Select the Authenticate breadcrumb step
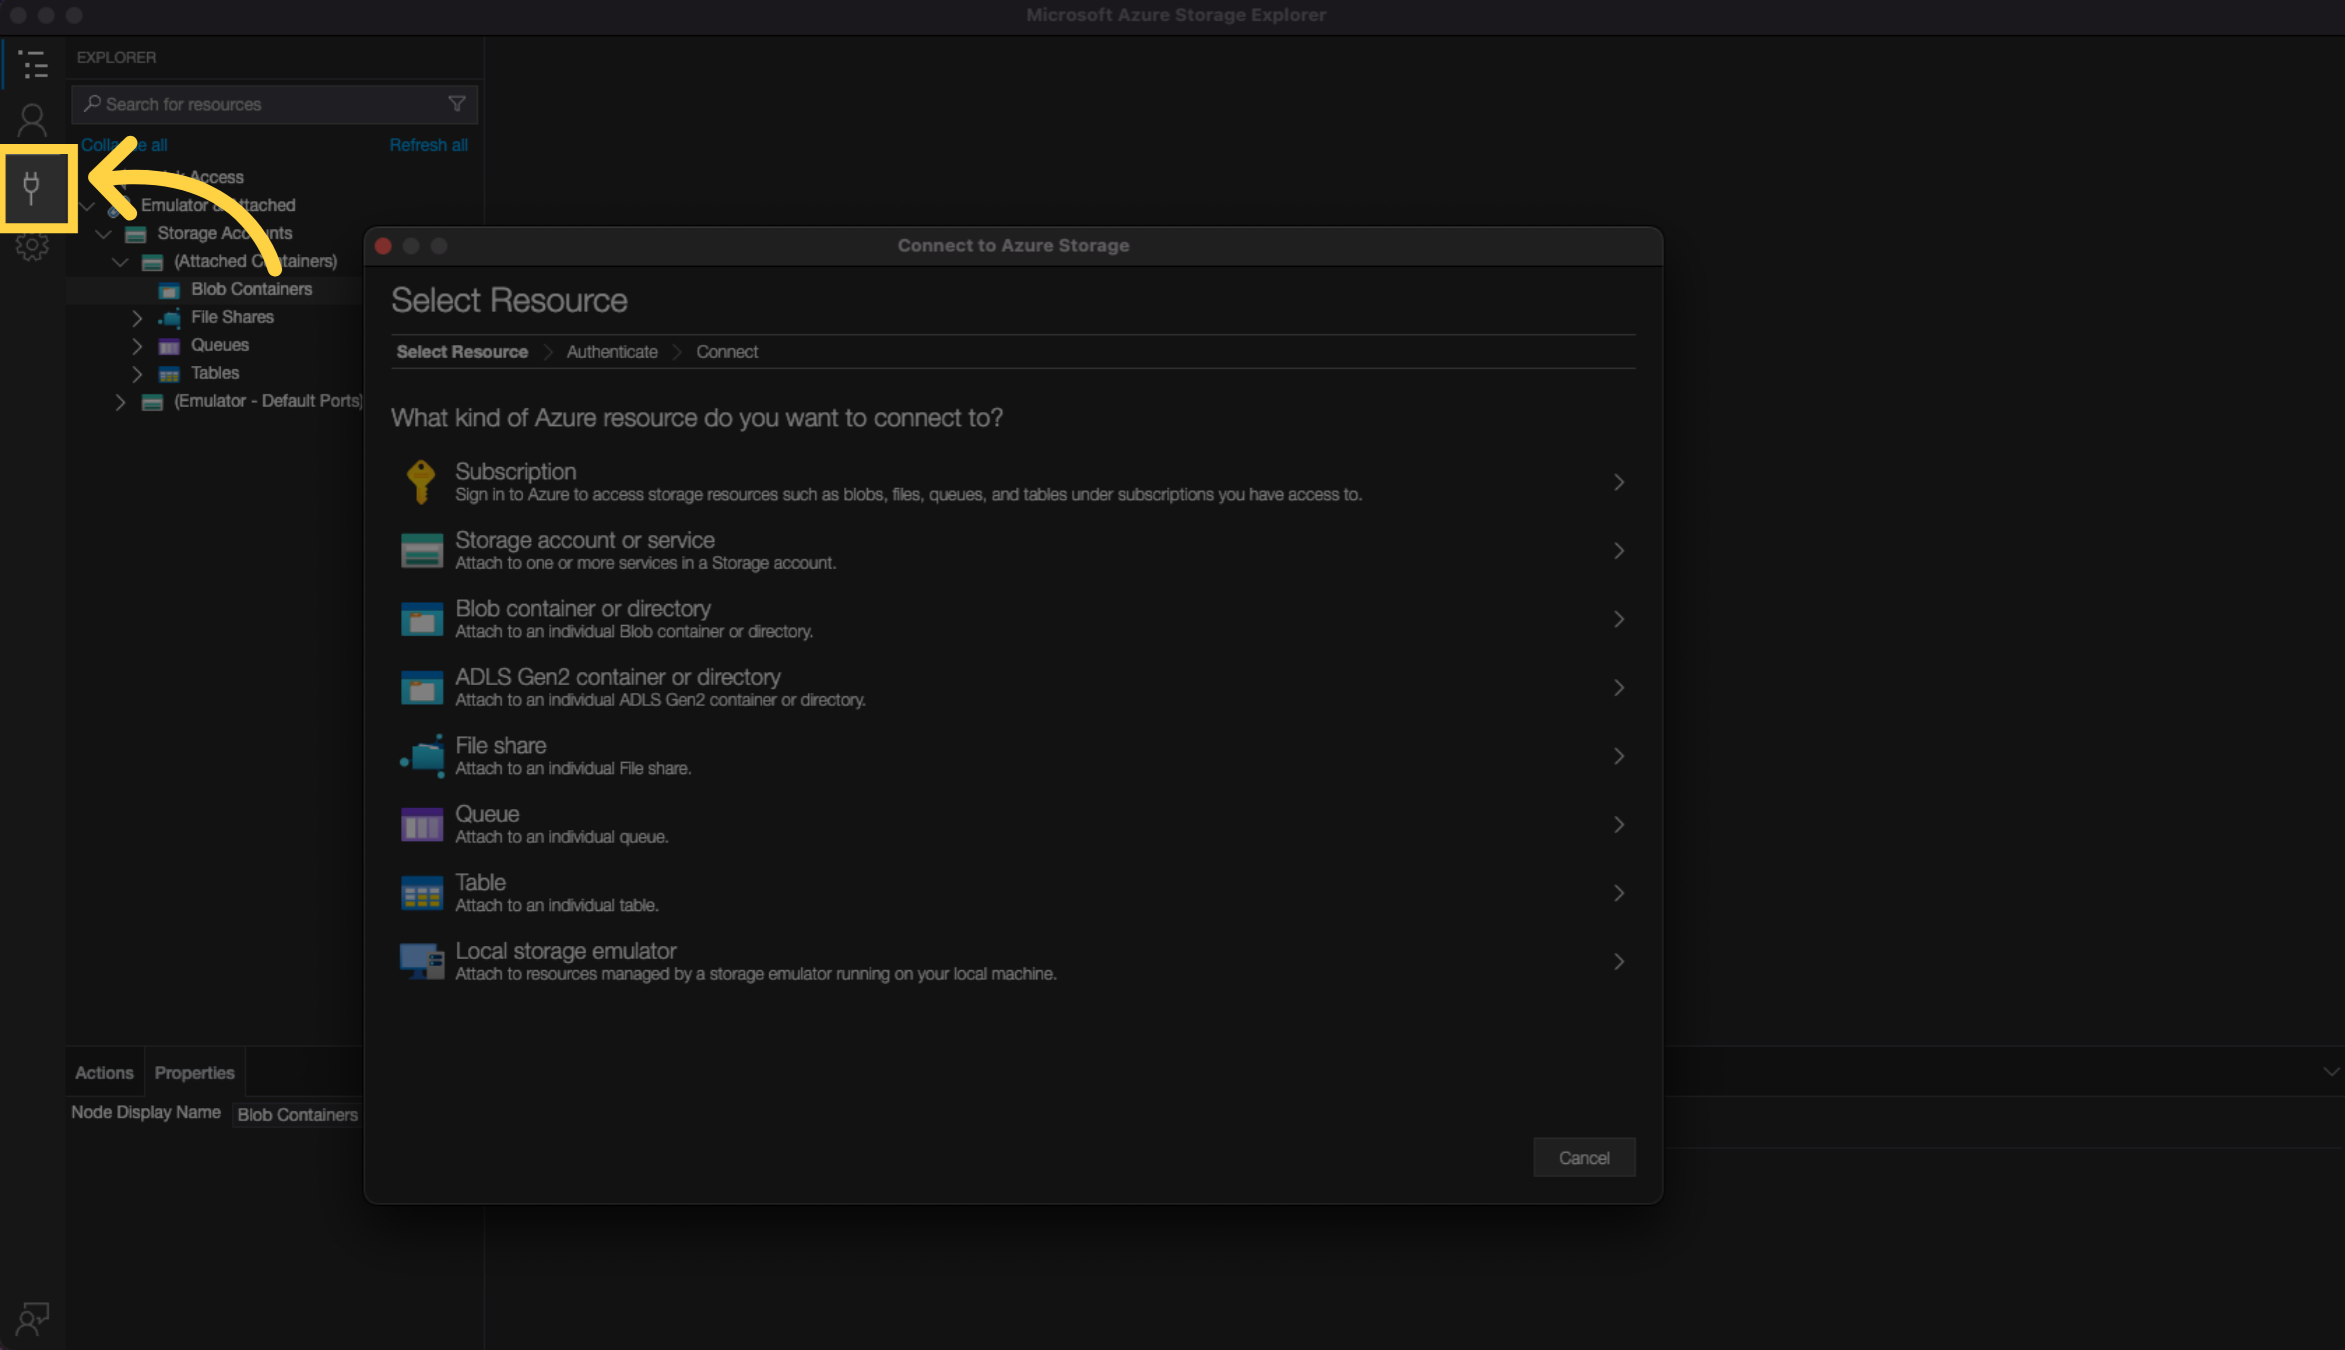Screen dimensions: 2345x1350 612,352
